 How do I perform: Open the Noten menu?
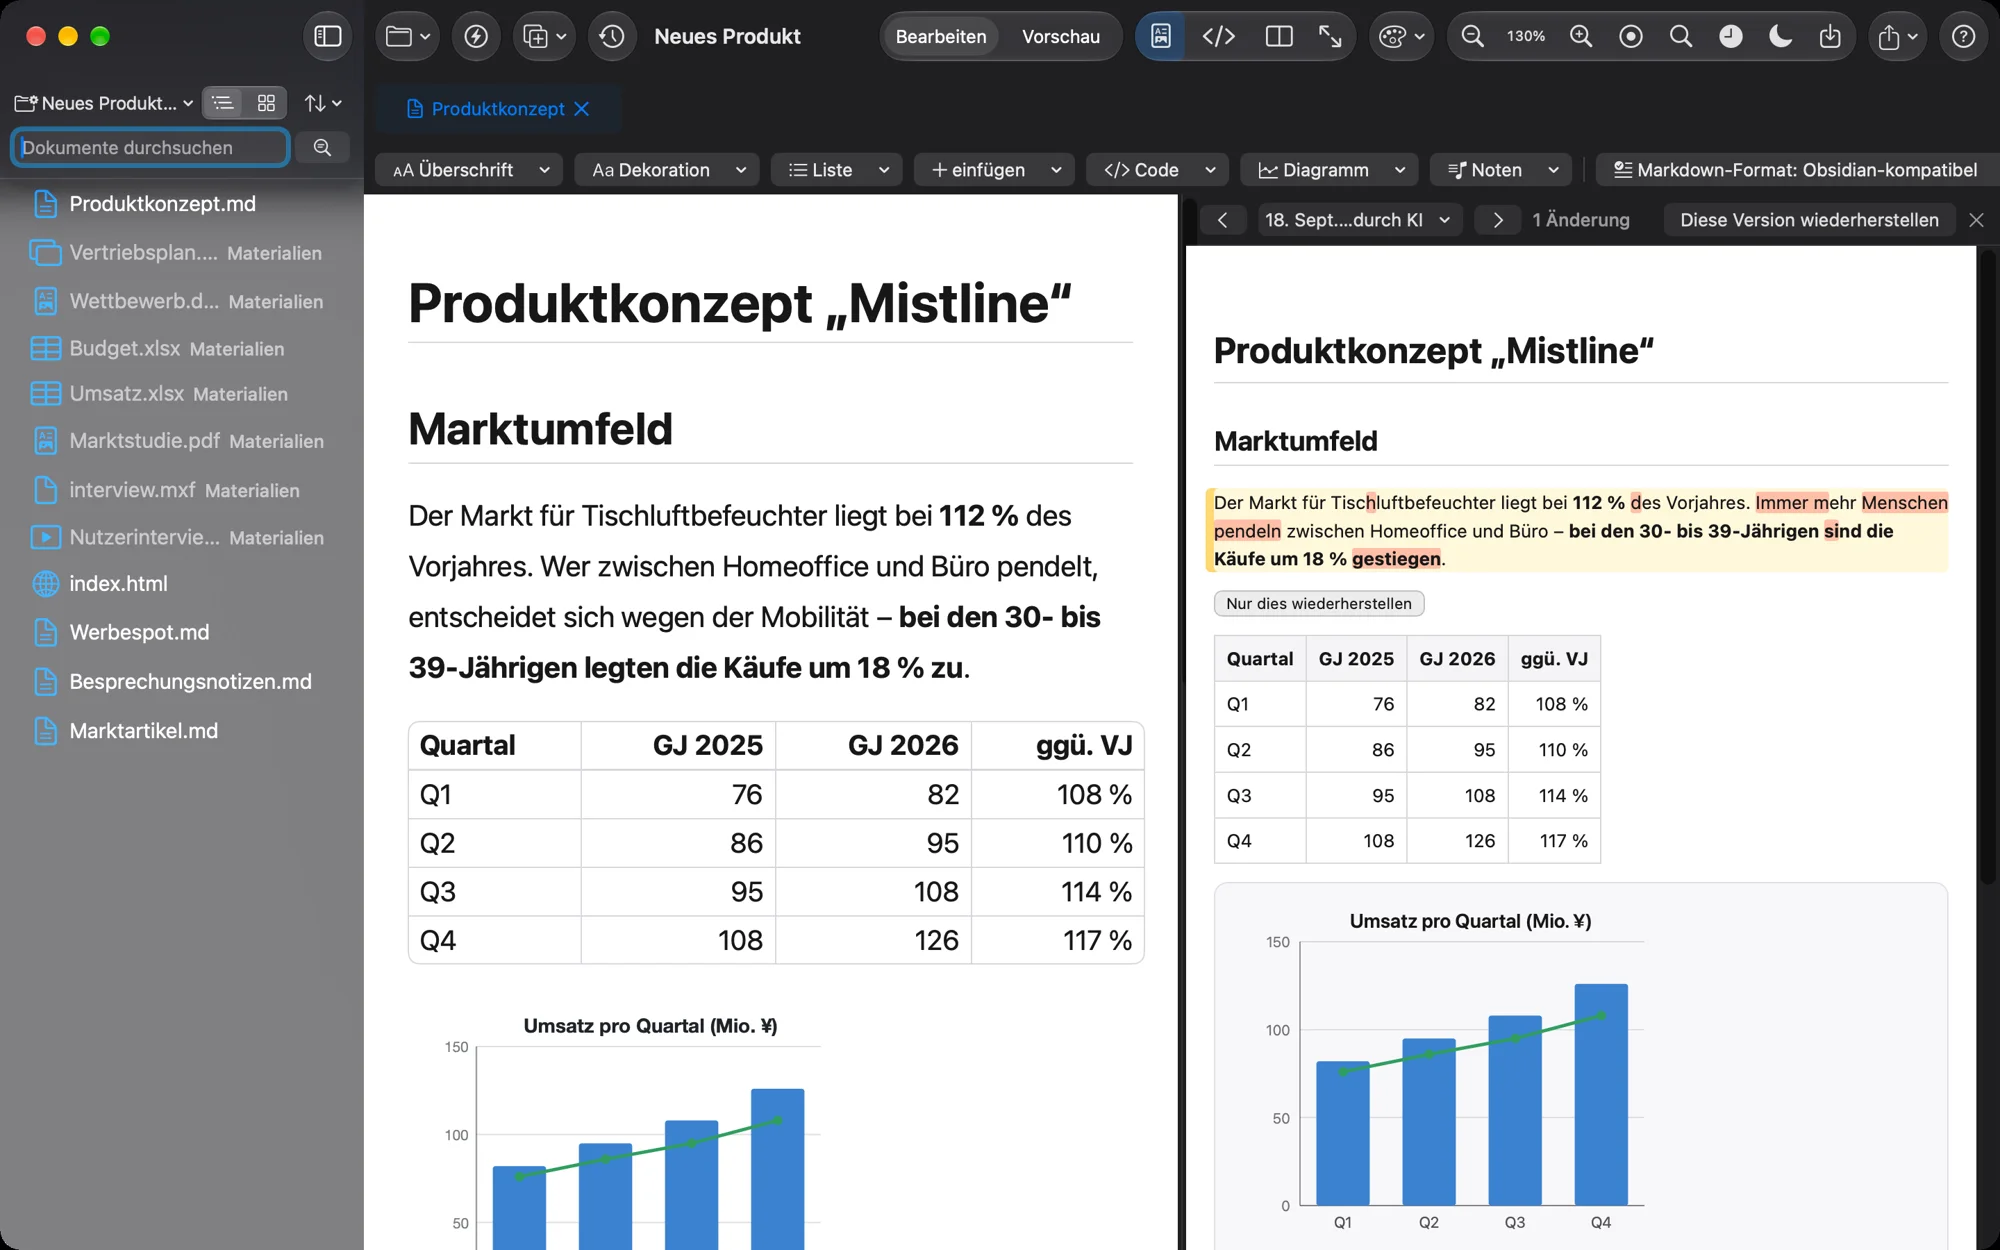tap(1501, 170)
